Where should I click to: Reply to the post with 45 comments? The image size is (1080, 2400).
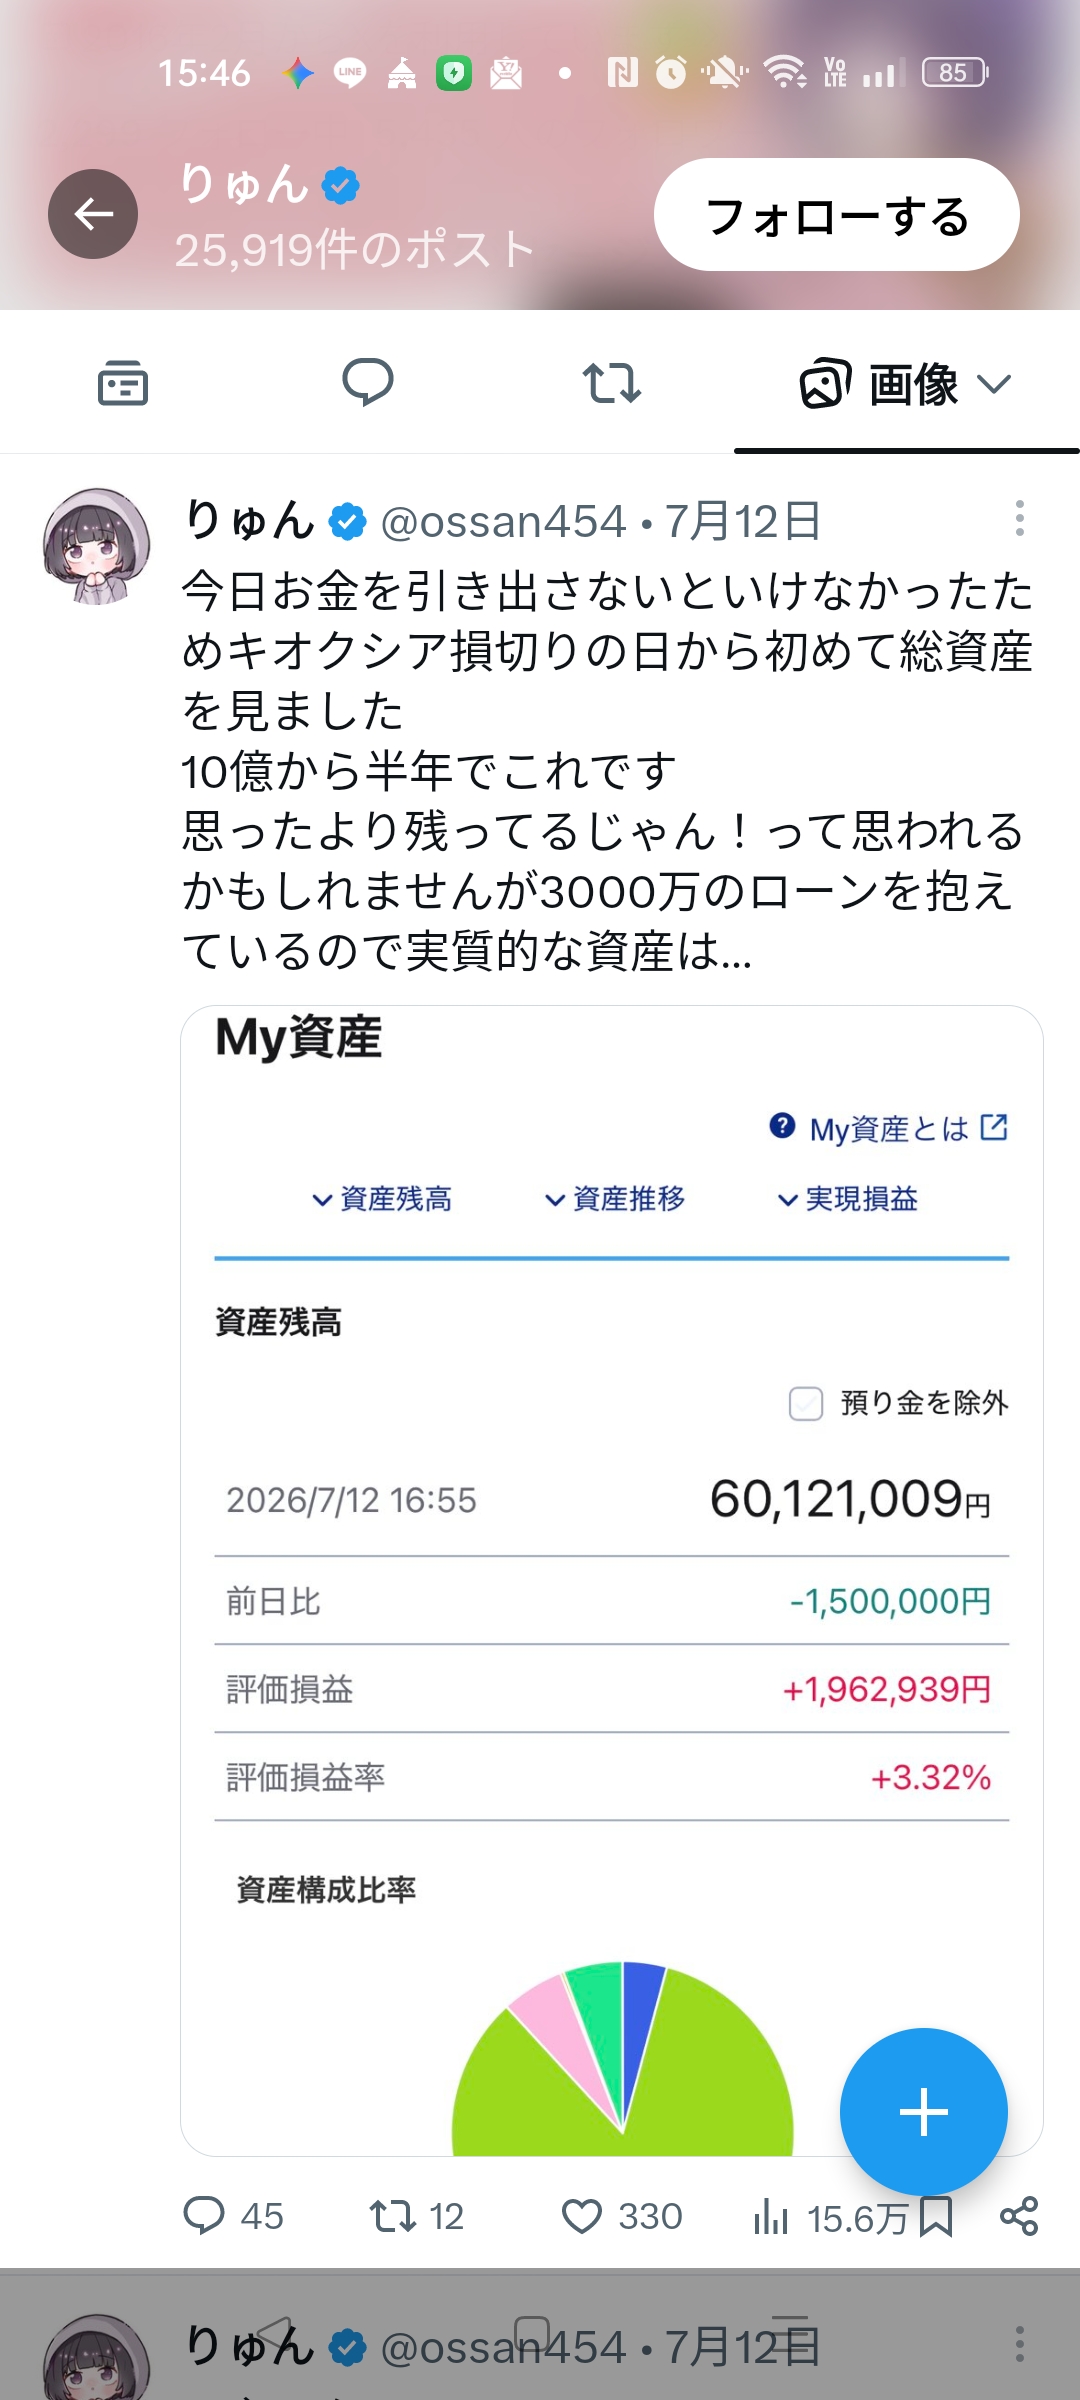[x=233, y=2216]
